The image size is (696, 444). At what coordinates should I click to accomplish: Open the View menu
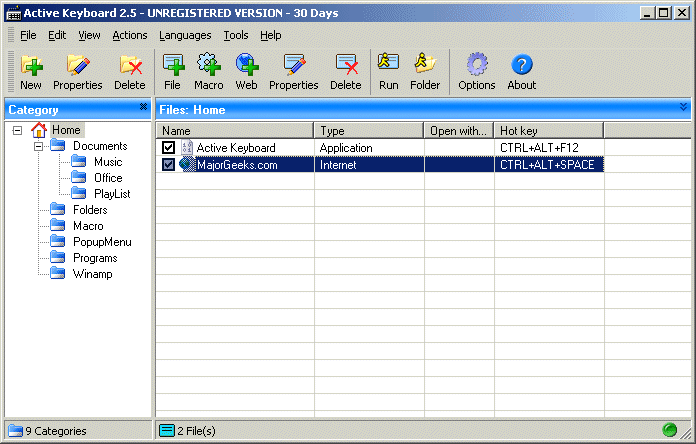click(x=89, y=35)
